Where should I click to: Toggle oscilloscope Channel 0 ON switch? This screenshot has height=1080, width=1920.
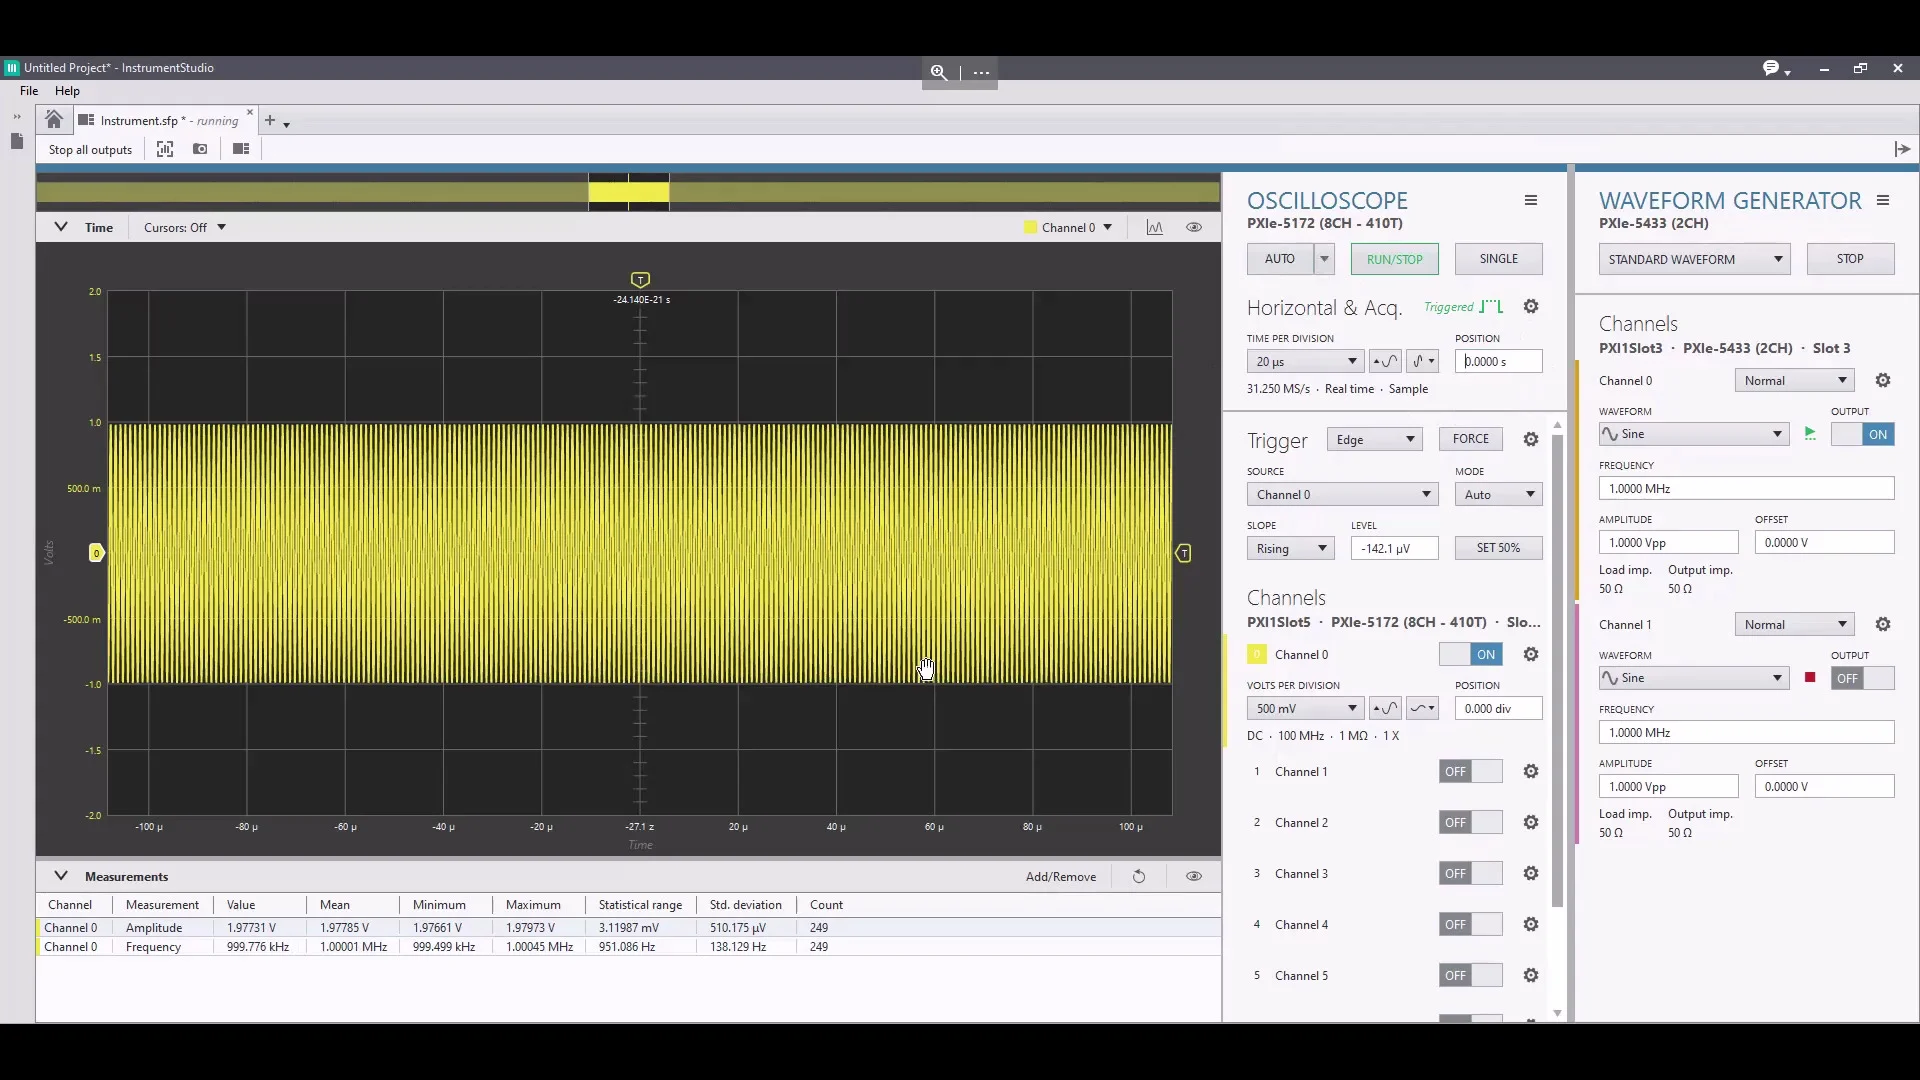[x=1471, y=655]
